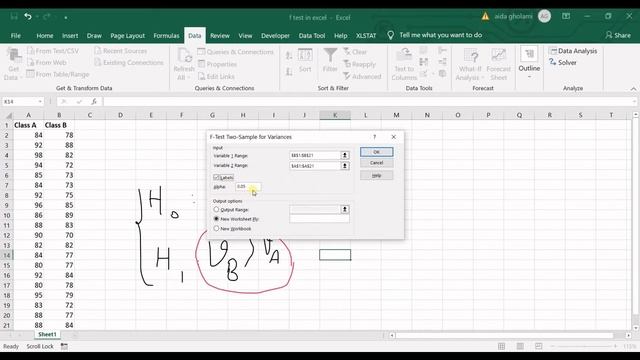Select the Class A header cell

[28, 125]
